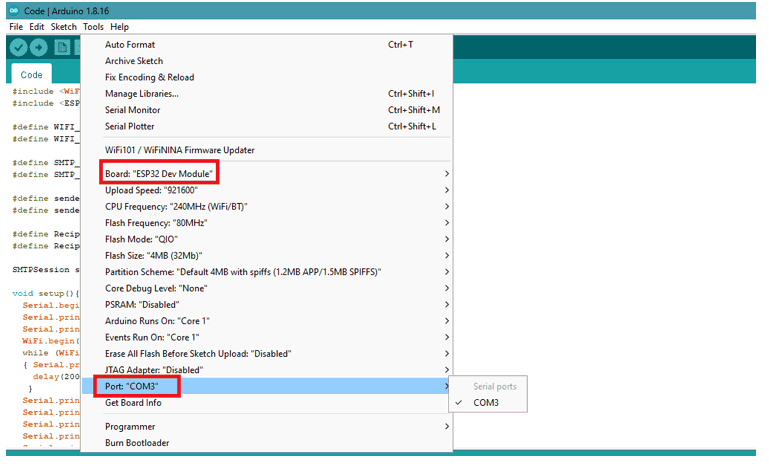The width and height of the screenshot is (769, 464).
Task: Expand the Board "ESP32 Dev Module" submenu
Action: (160, 173)
